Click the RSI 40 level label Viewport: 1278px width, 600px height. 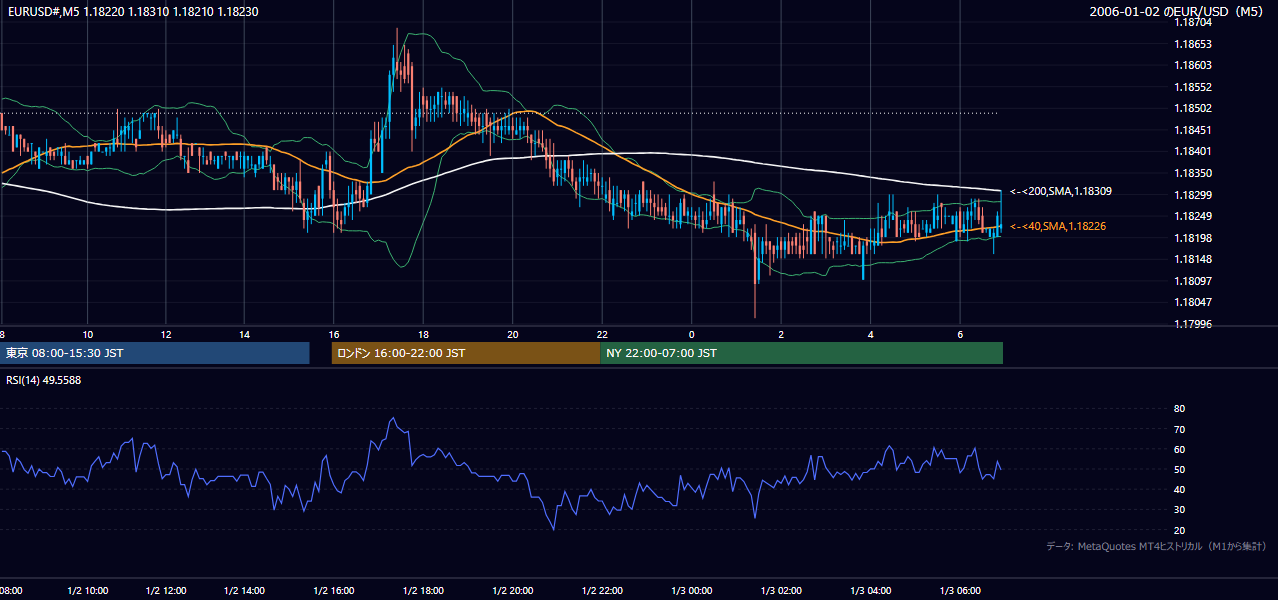(x=1179, y=489)
